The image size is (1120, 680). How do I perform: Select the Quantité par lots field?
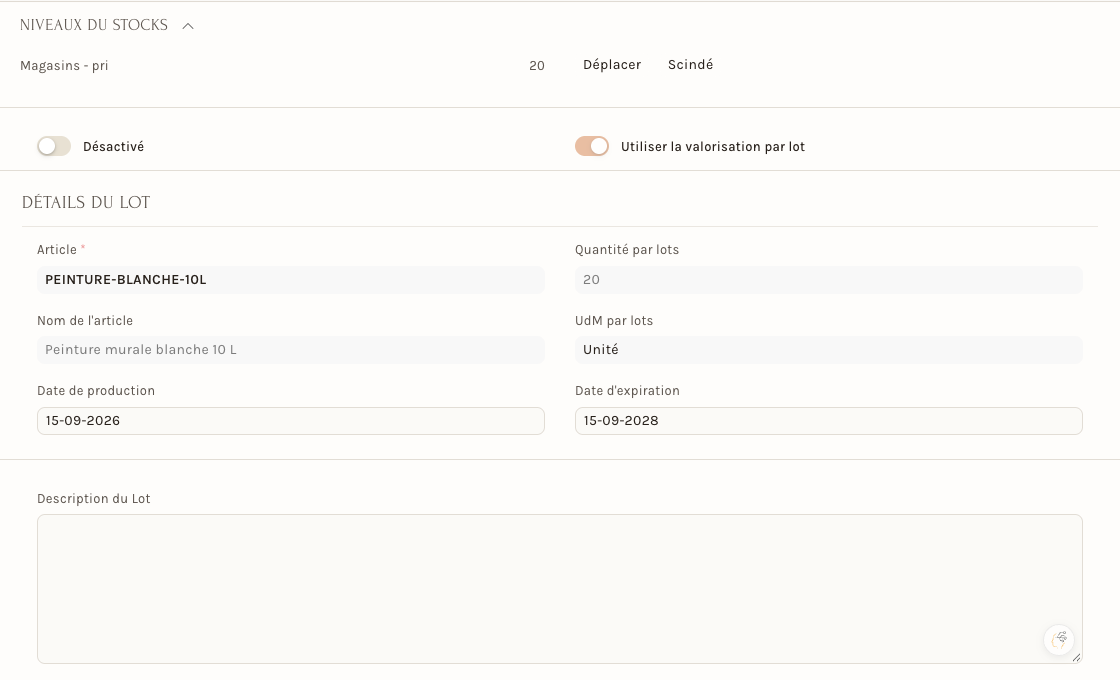click(x=829, y=280)
